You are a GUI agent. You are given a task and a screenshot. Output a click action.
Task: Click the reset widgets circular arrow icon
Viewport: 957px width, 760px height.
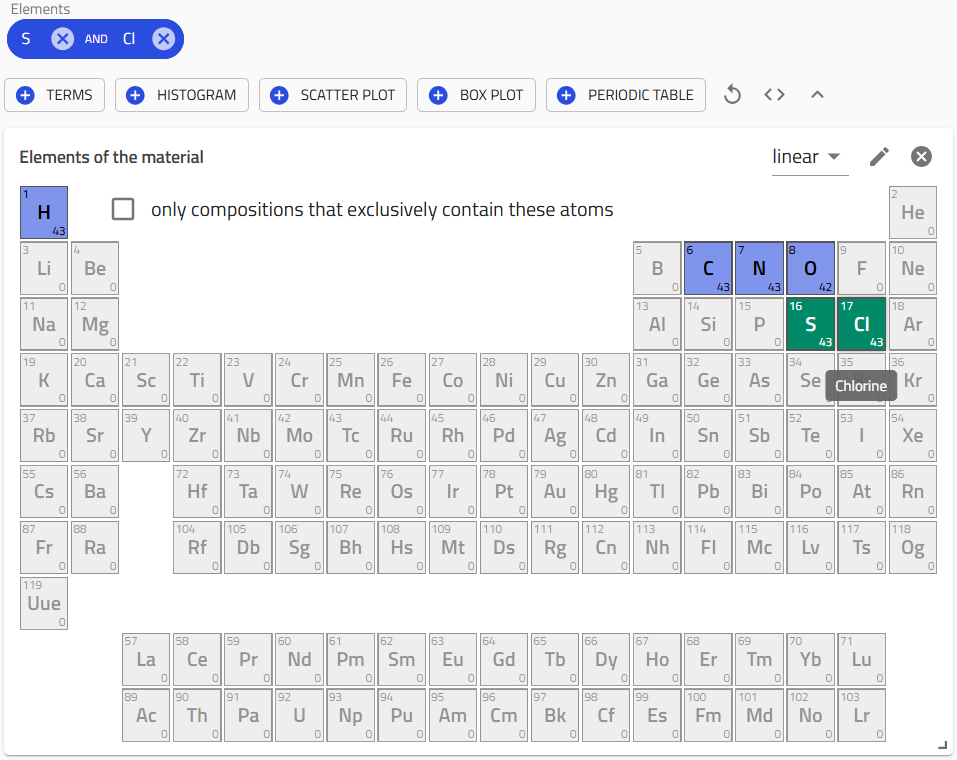coord(732,95)
